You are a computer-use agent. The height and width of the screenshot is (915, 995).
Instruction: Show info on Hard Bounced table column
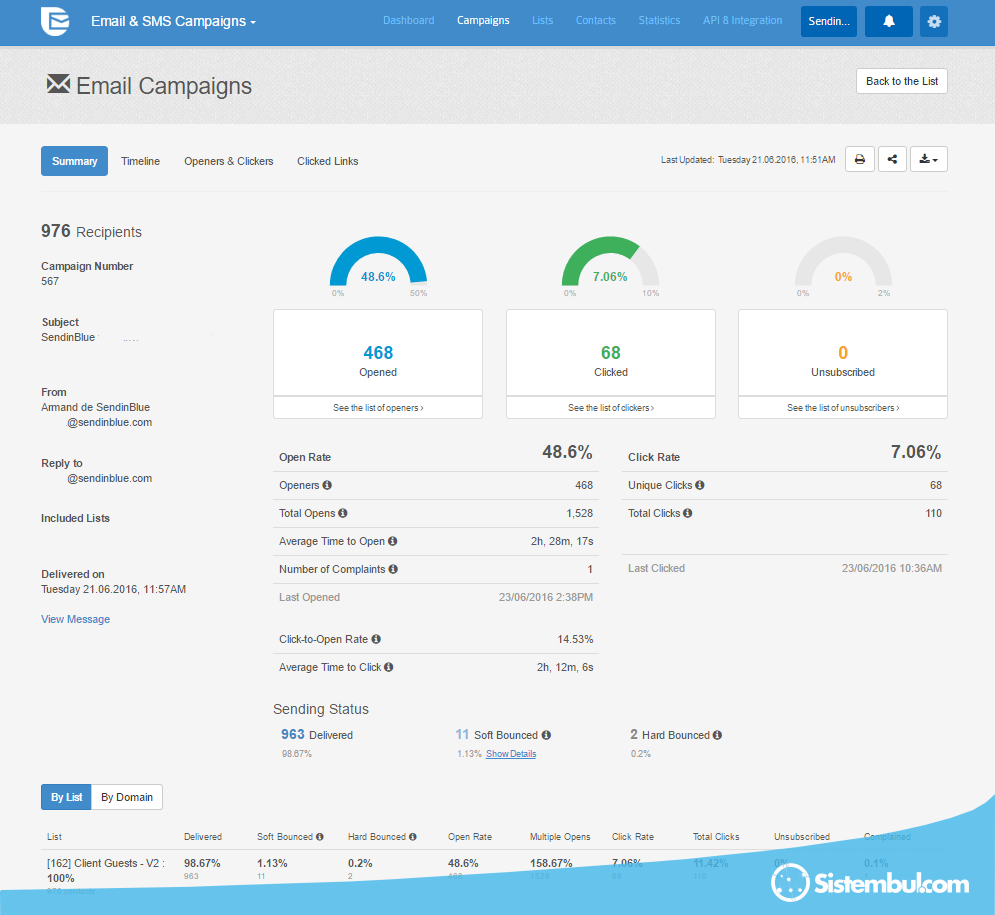[412, 836]
